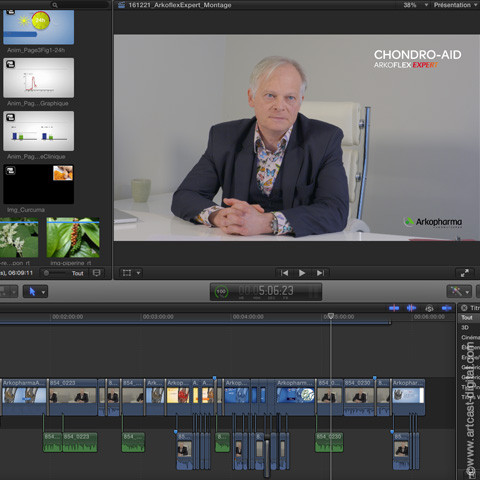Screen dimensions: 480x480
Task: Click the 100% background tasks indicator
Action: (221, 292)
